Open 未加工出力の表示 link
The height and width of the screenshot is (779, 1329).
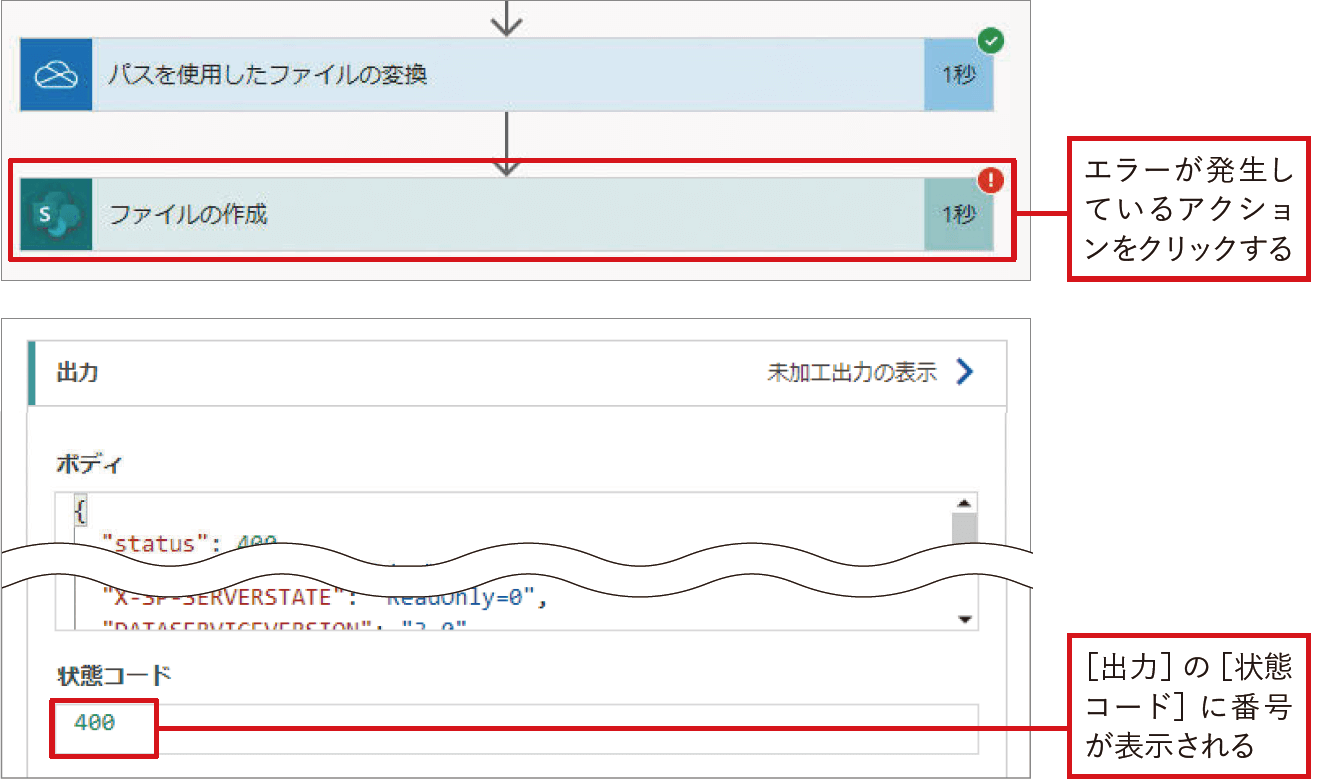852,373
